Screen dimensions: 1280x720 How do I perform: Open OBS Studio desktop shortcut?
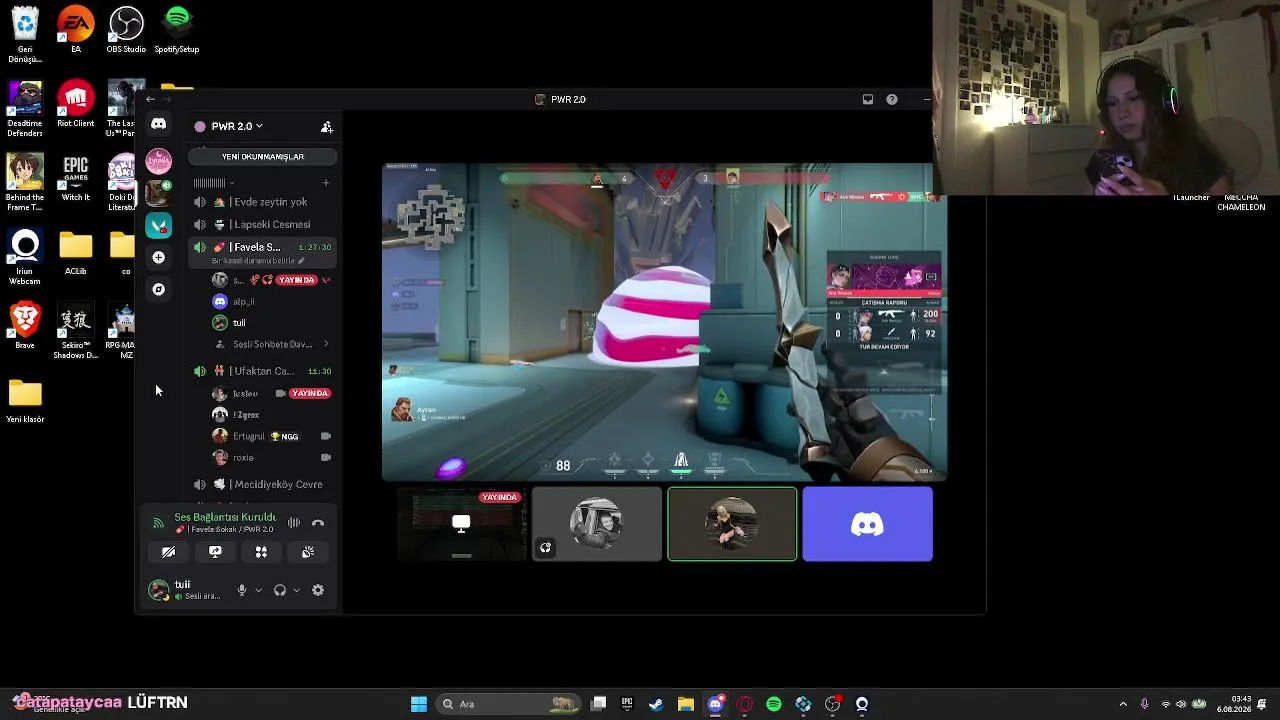126,30
